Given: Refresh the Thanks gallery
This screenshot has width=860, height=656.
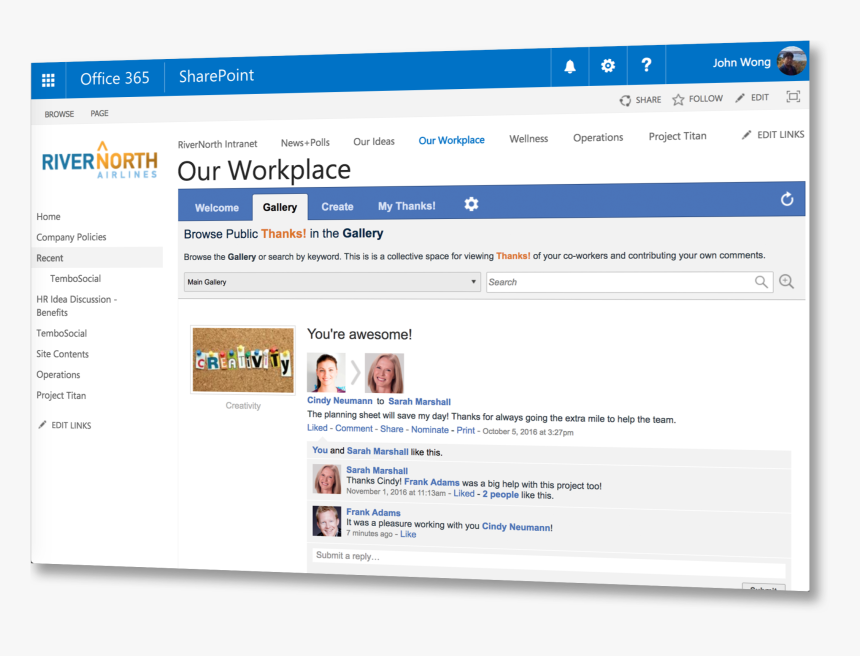Looking at the screenshot, I should (x=787, y=199).
